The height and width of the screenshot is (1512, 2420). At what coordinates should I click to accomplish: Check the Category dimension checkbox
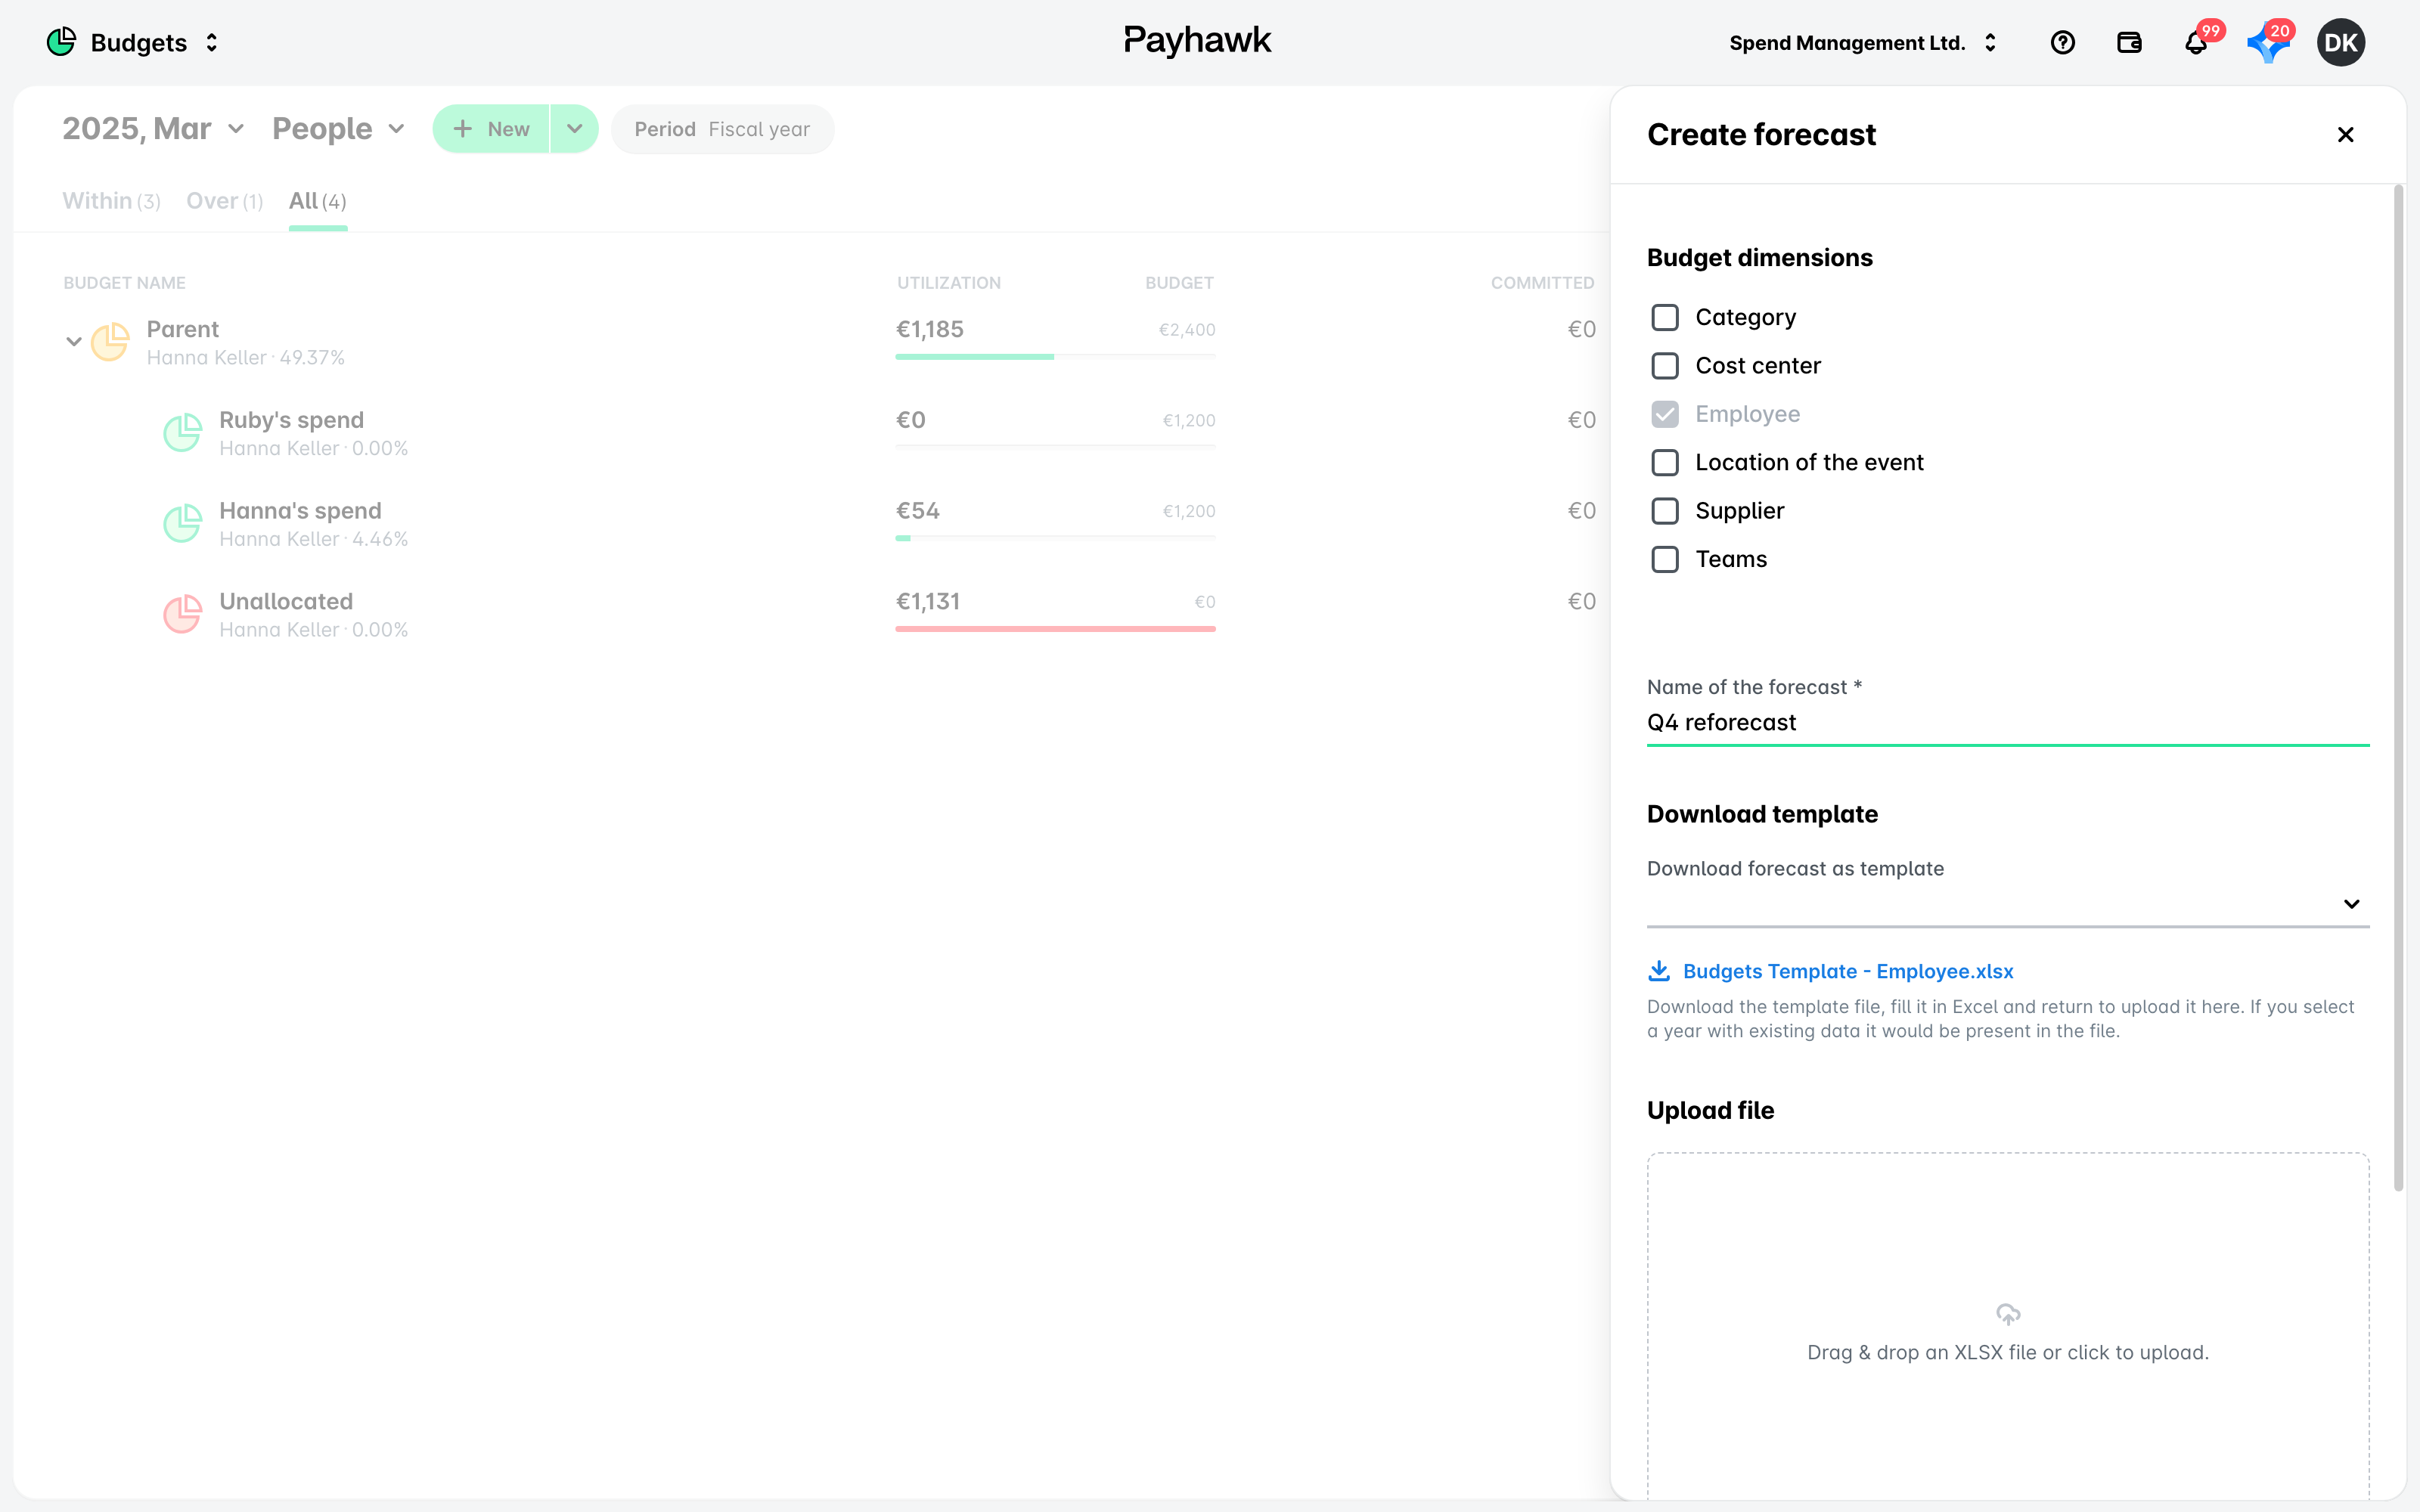[1665, 317]
